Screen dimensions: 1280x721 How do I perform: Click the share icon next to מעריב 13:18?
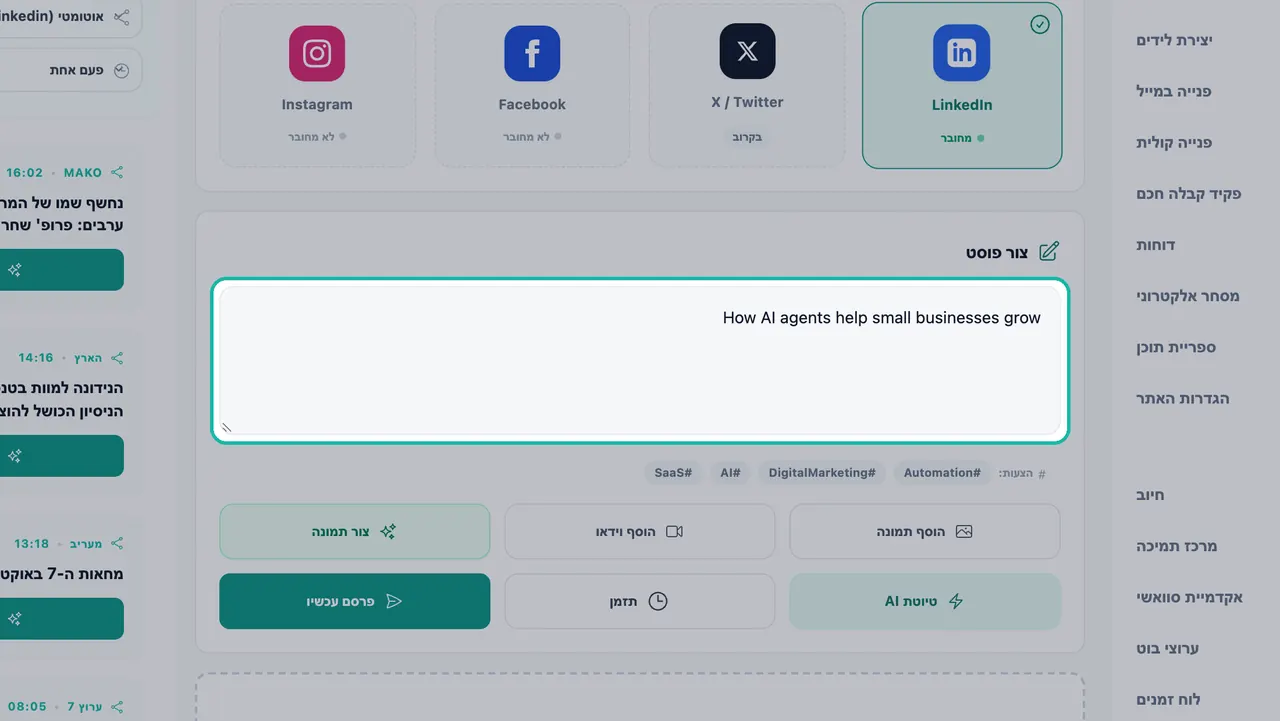coord(117,544)
